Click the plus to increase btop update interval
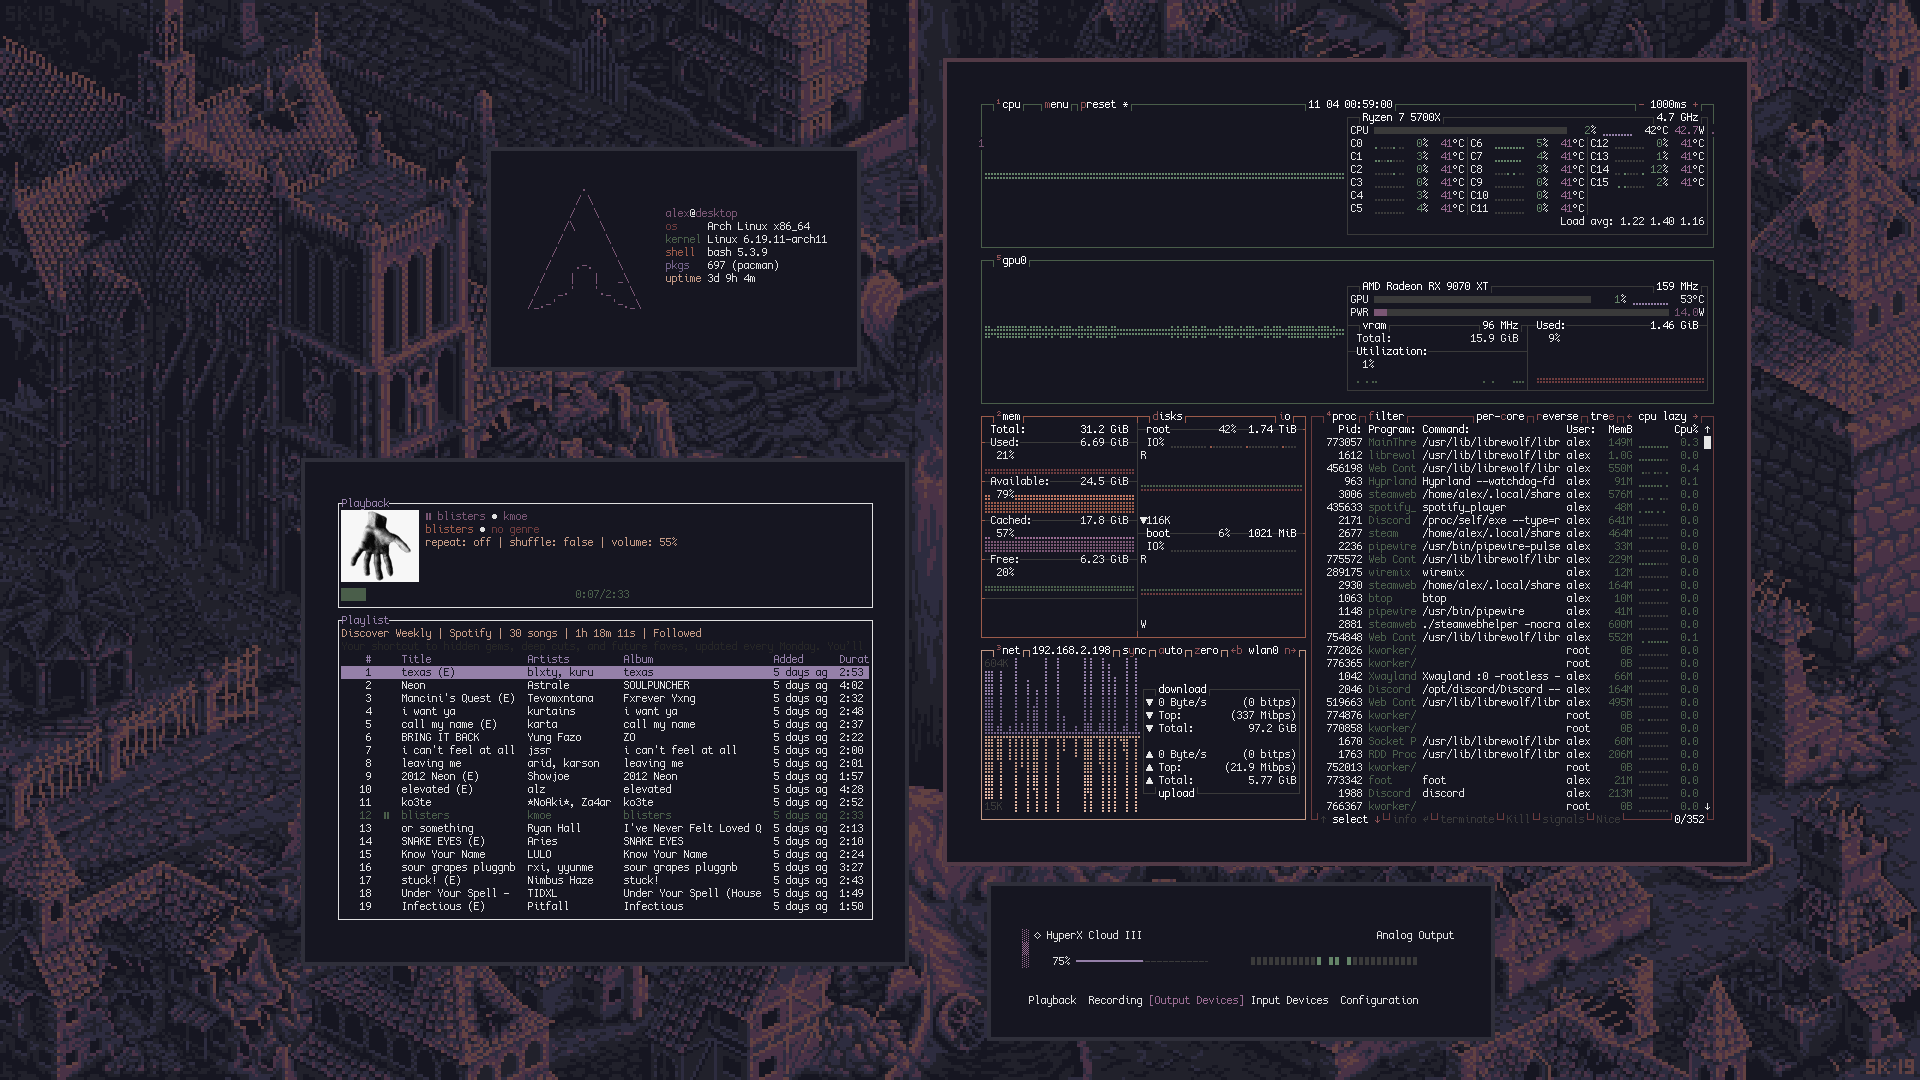 [1696, 104]
